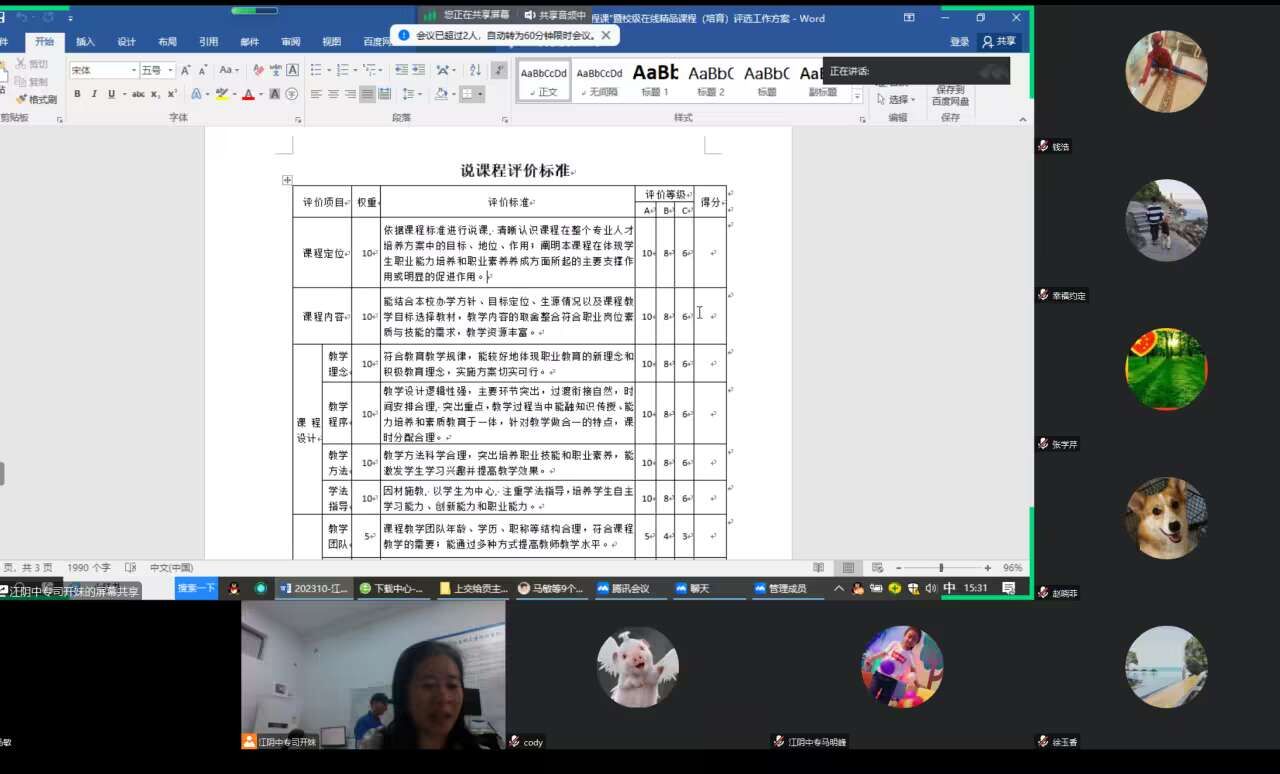1280x774 pixels.
Task: Sort the selected text
Action: pyautogui.click(x=475, y=70)
